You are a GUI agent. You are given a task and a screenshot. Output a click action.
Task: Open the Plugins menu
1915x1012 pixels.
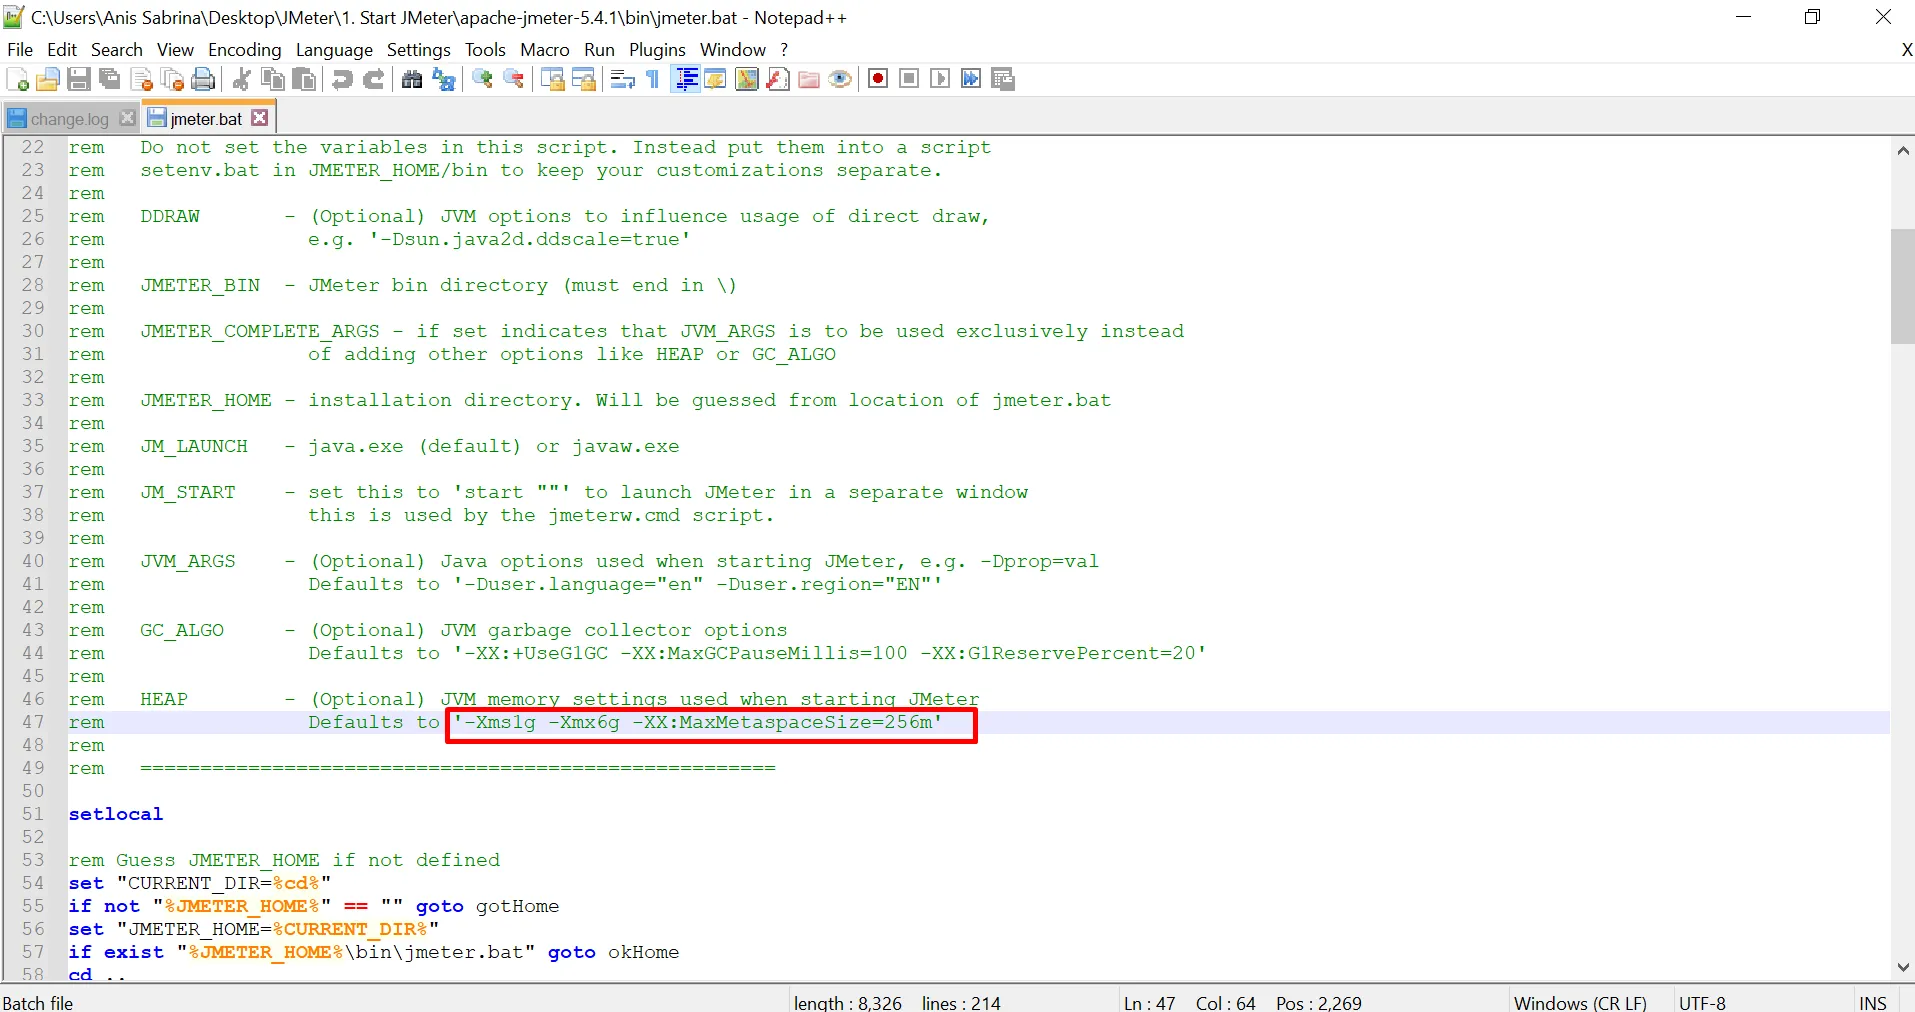tap(657, 50)
